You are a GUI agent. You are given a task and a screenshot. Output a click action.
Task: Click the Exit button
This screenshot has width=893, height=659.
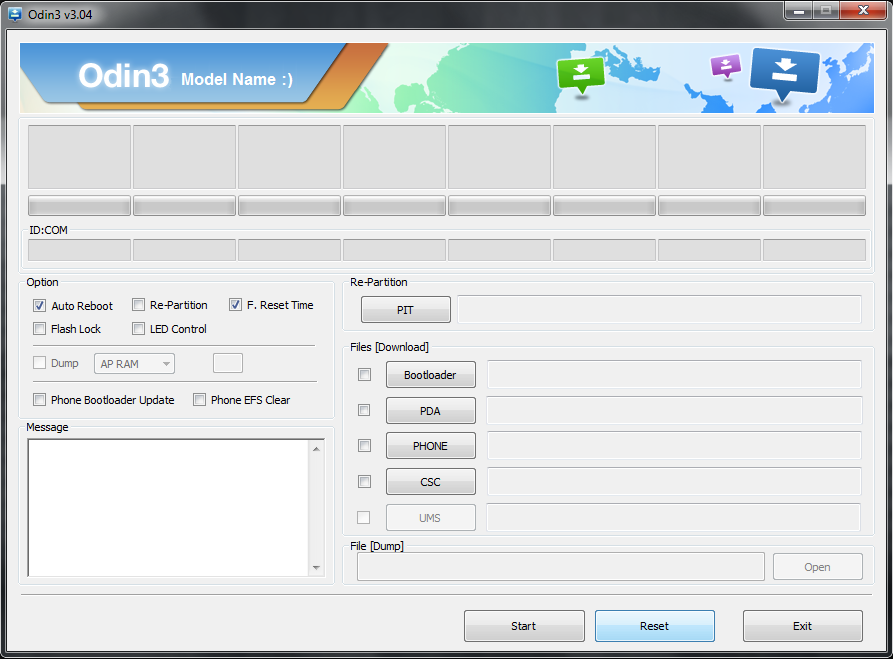click(x=802, y=626)
